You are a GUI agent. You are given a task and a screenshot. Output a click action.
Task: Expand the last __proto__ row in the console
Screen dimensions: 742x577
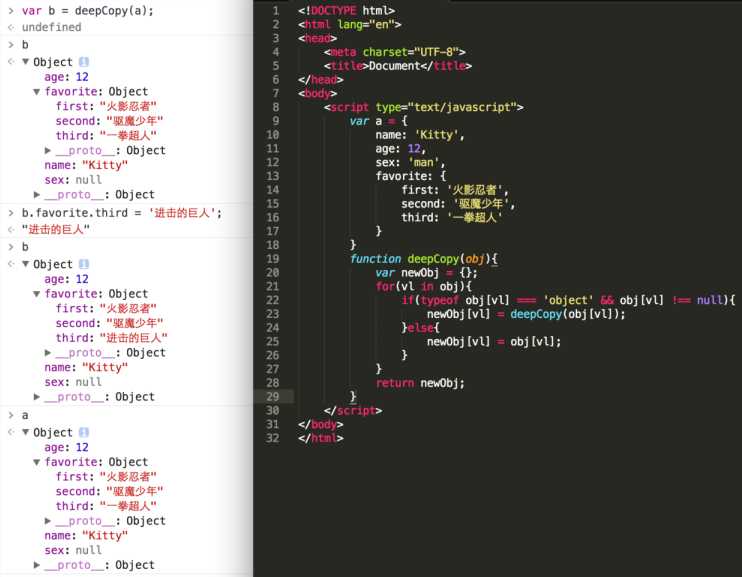point(36,565)
